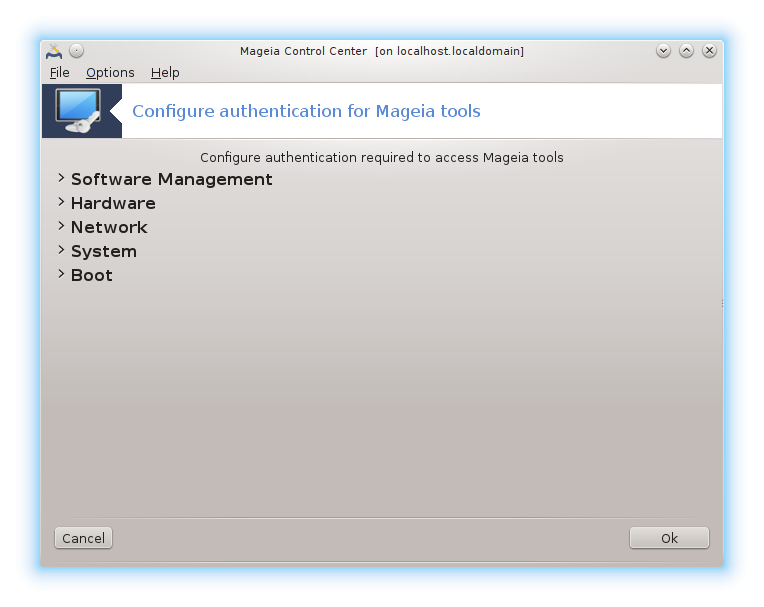
Task: Minimize the Mageia Control Center window
Action: tap(663, 51)
